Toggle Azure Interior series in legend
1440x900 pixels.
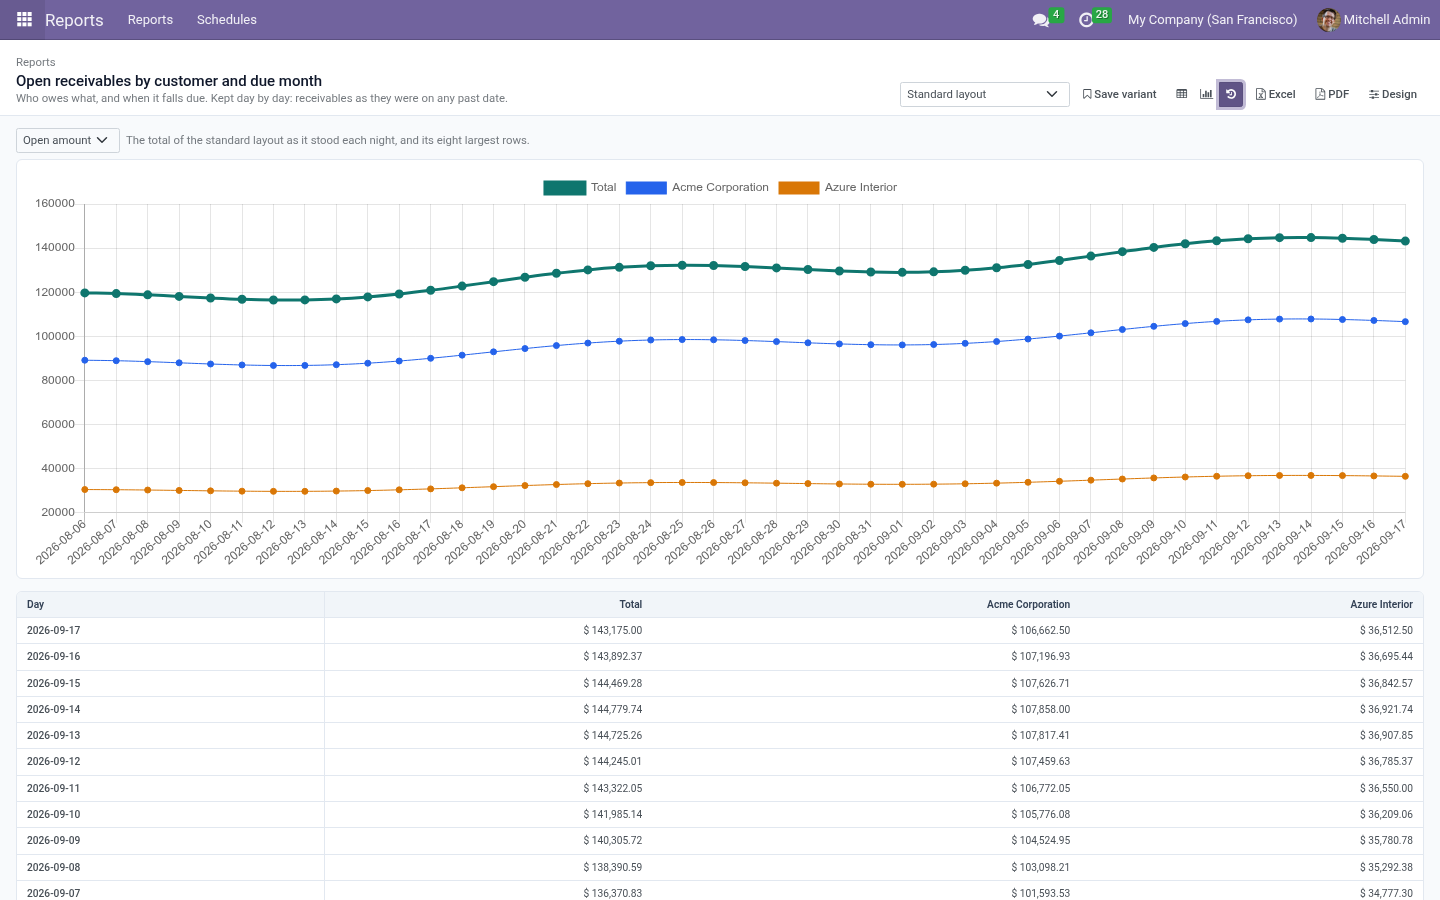point(838,187)
